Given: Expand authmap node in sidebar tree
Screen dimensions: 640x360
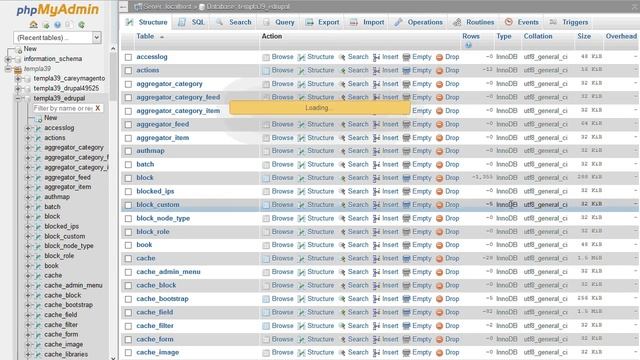Looking at the screenshot, I should [28, 197].
